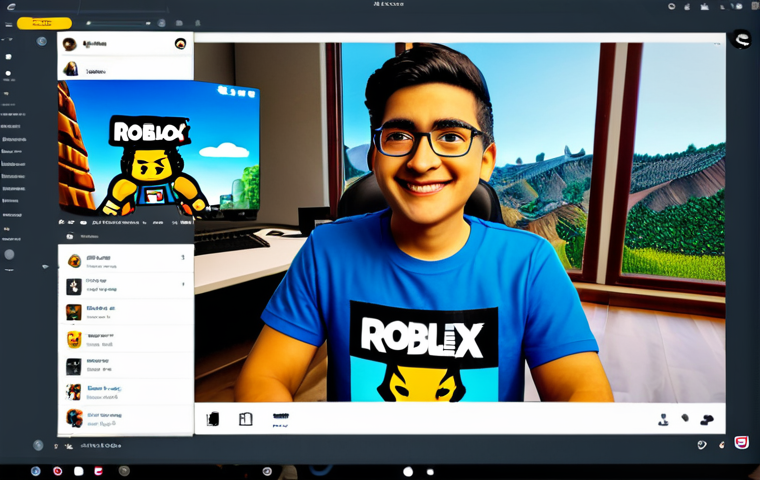Click the person icon in the video toolbar

(663, 420)
